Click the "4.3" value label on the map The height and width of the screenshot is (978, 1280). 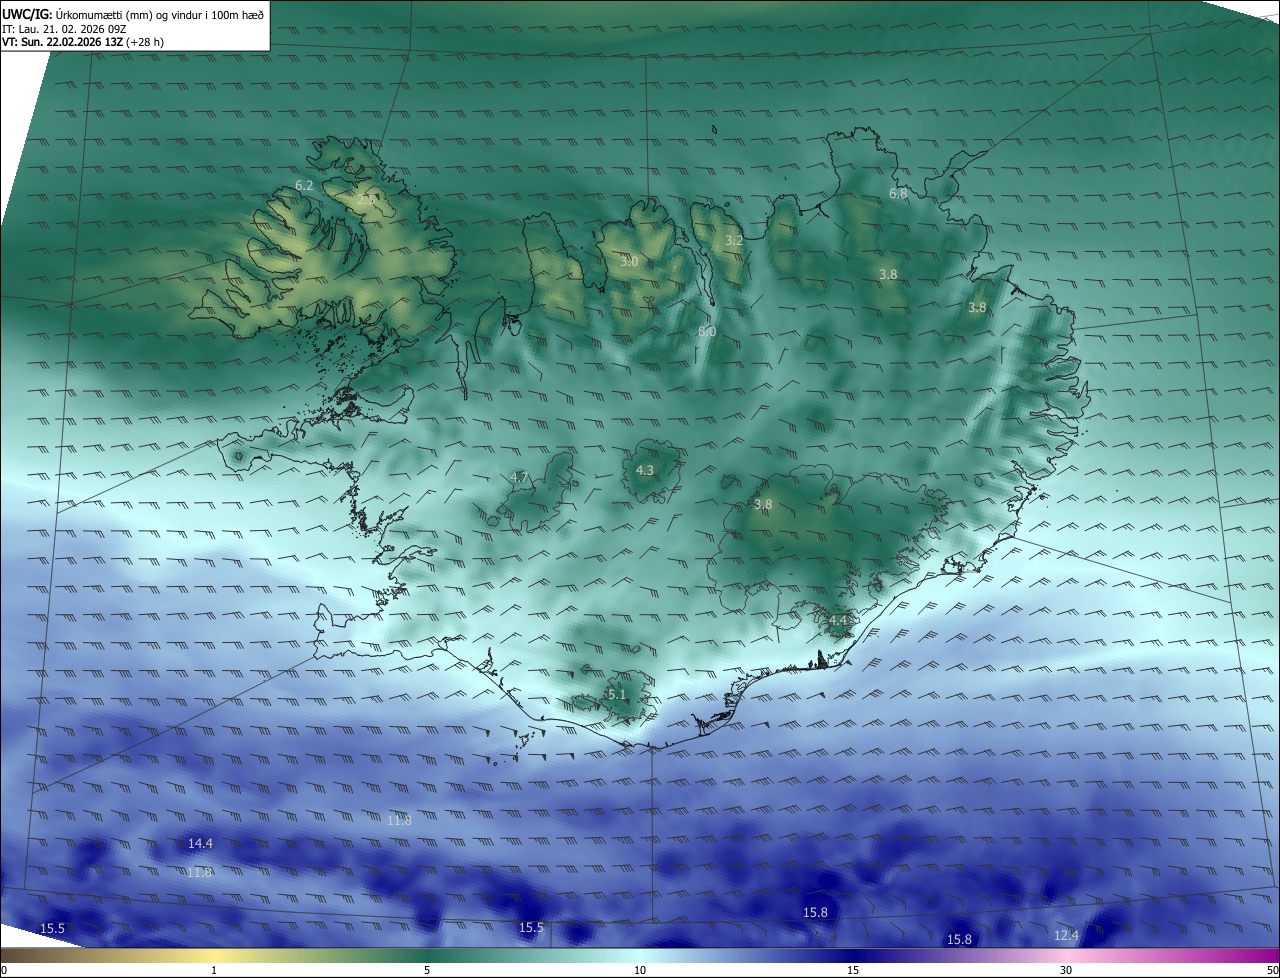[x=645, y=471]
